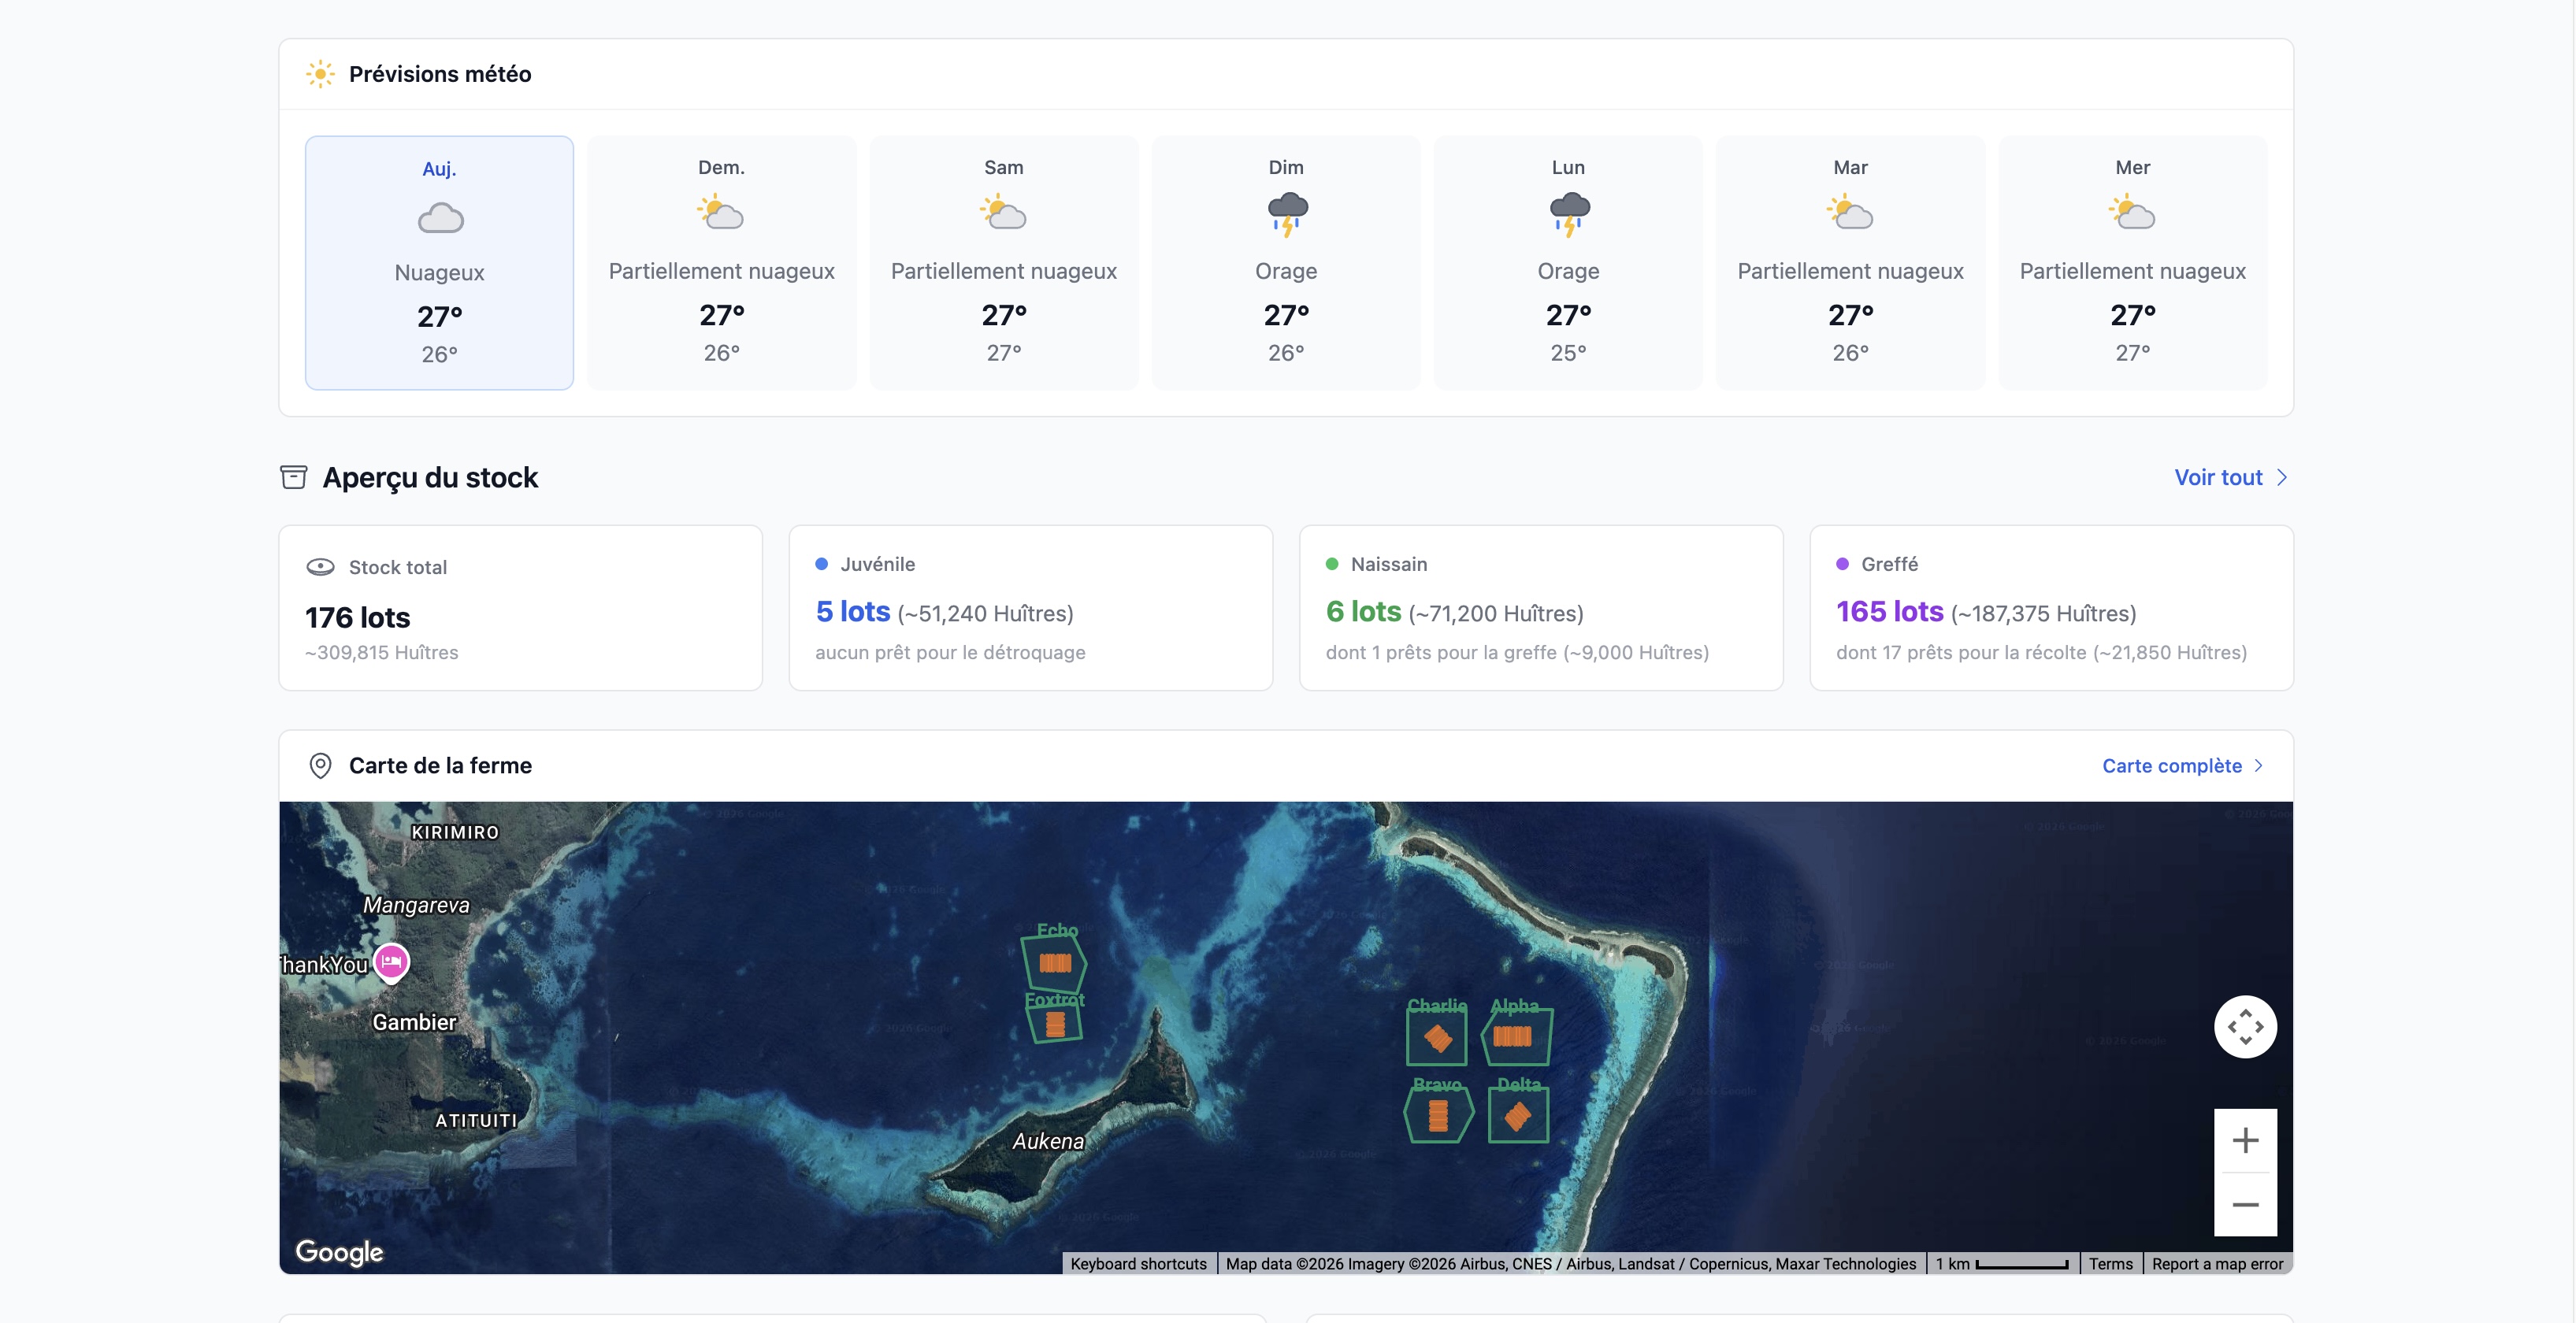Open the Dim Orage forecast card
2576x1323 pixels.
pos(1286,263)
